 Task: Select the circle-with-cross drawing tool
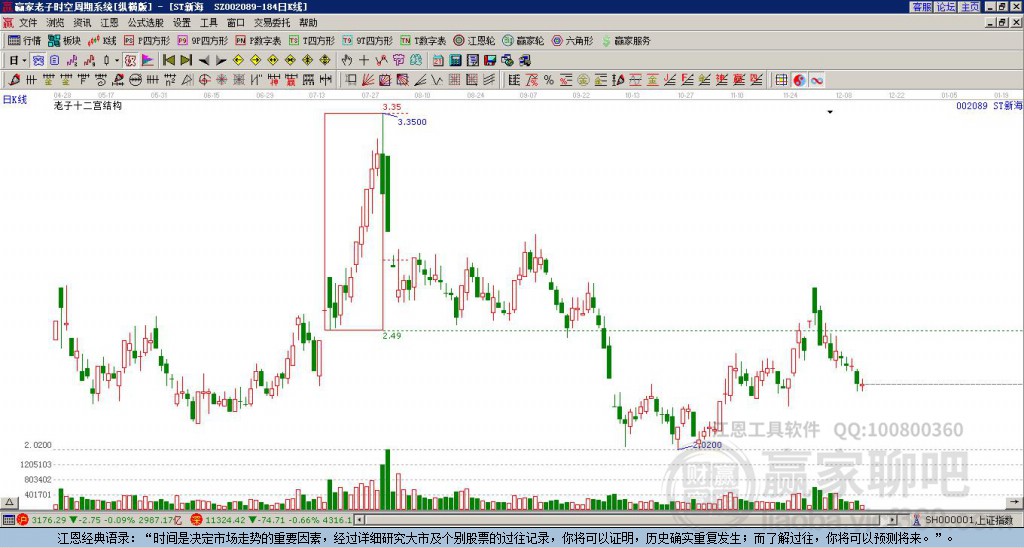204,80
